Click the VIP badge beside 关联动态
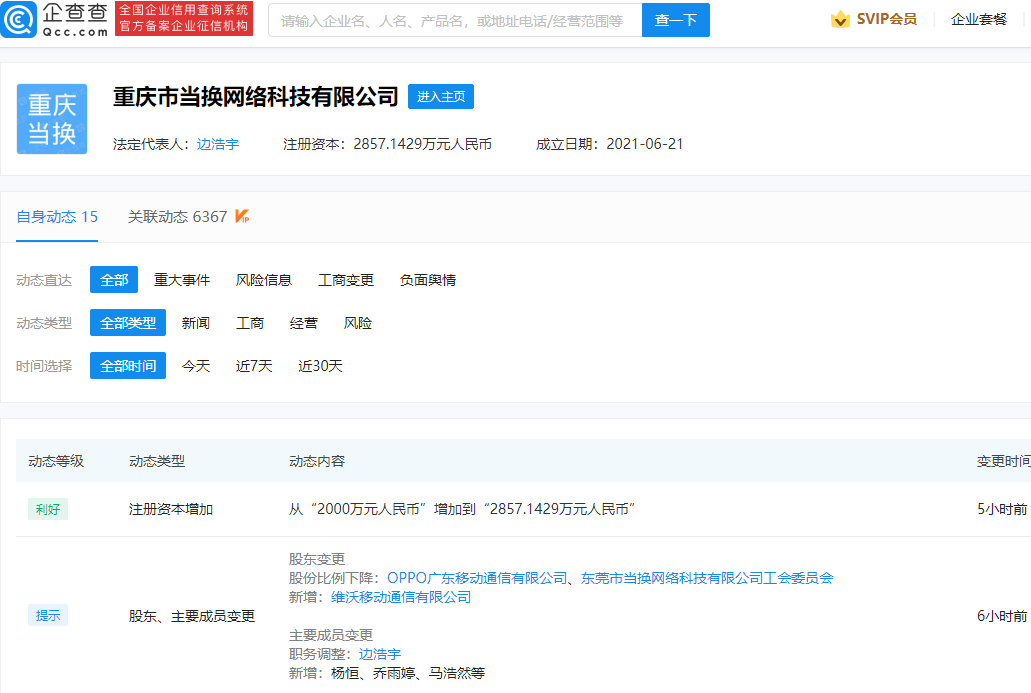Screen dimensions: 1031x693 (x=242, y=217)
